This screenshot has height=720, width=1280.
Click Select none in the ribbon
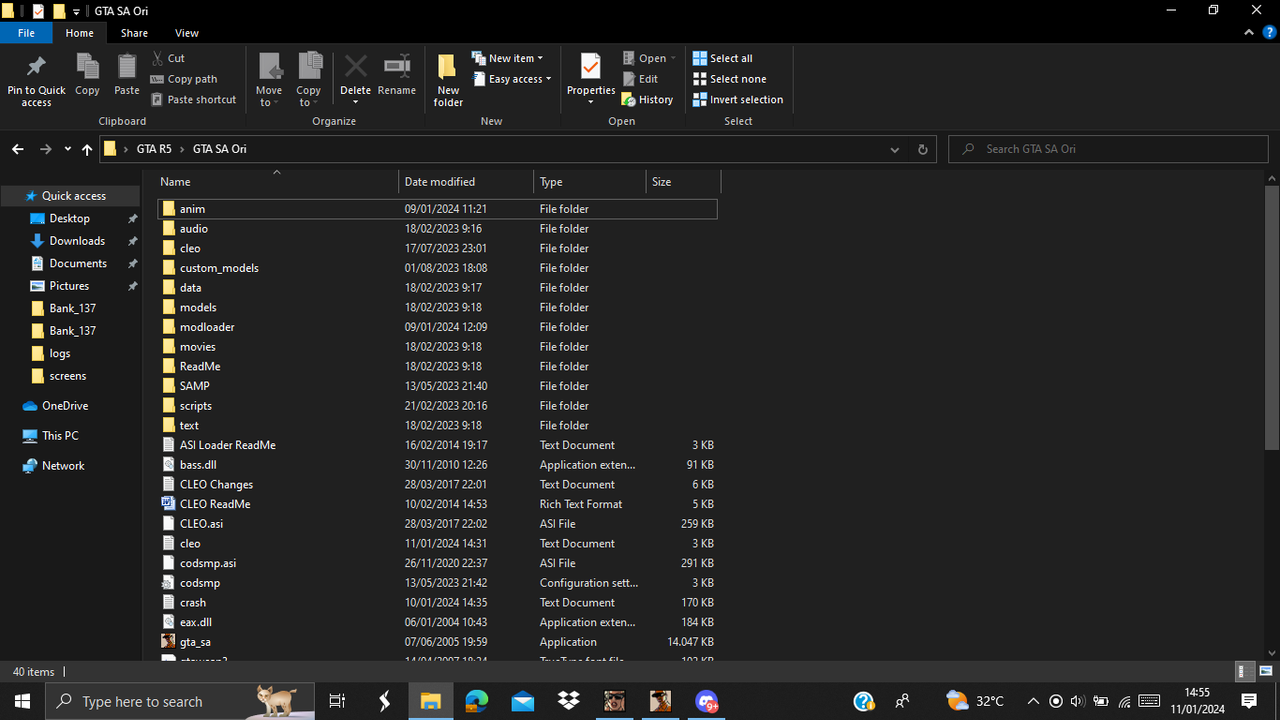pyautogui.click(x=730, y=79)
